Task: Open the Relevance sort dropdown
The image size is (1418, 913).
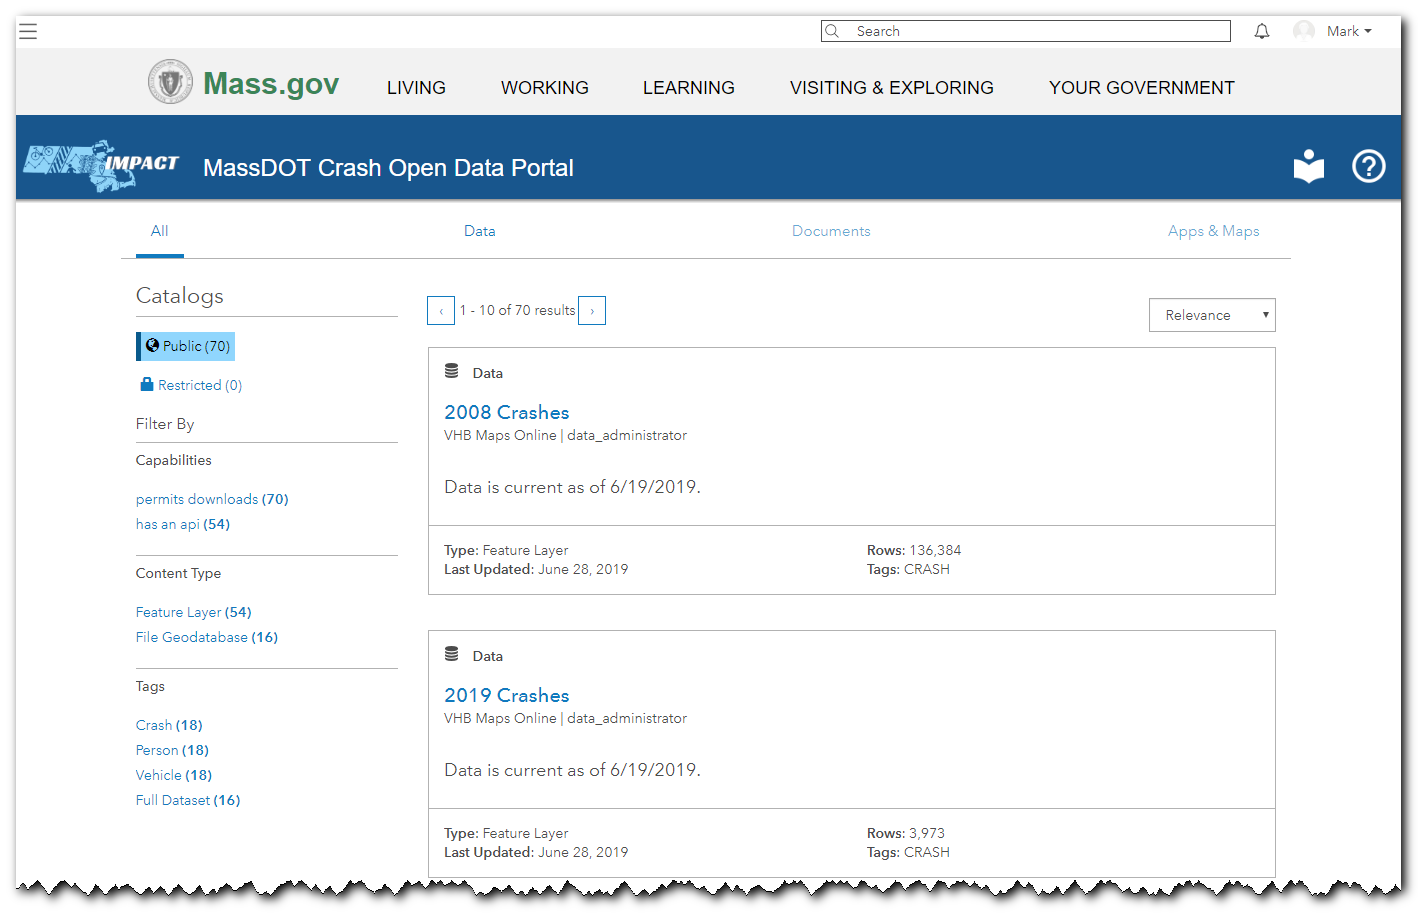Action: [1212, 315]
